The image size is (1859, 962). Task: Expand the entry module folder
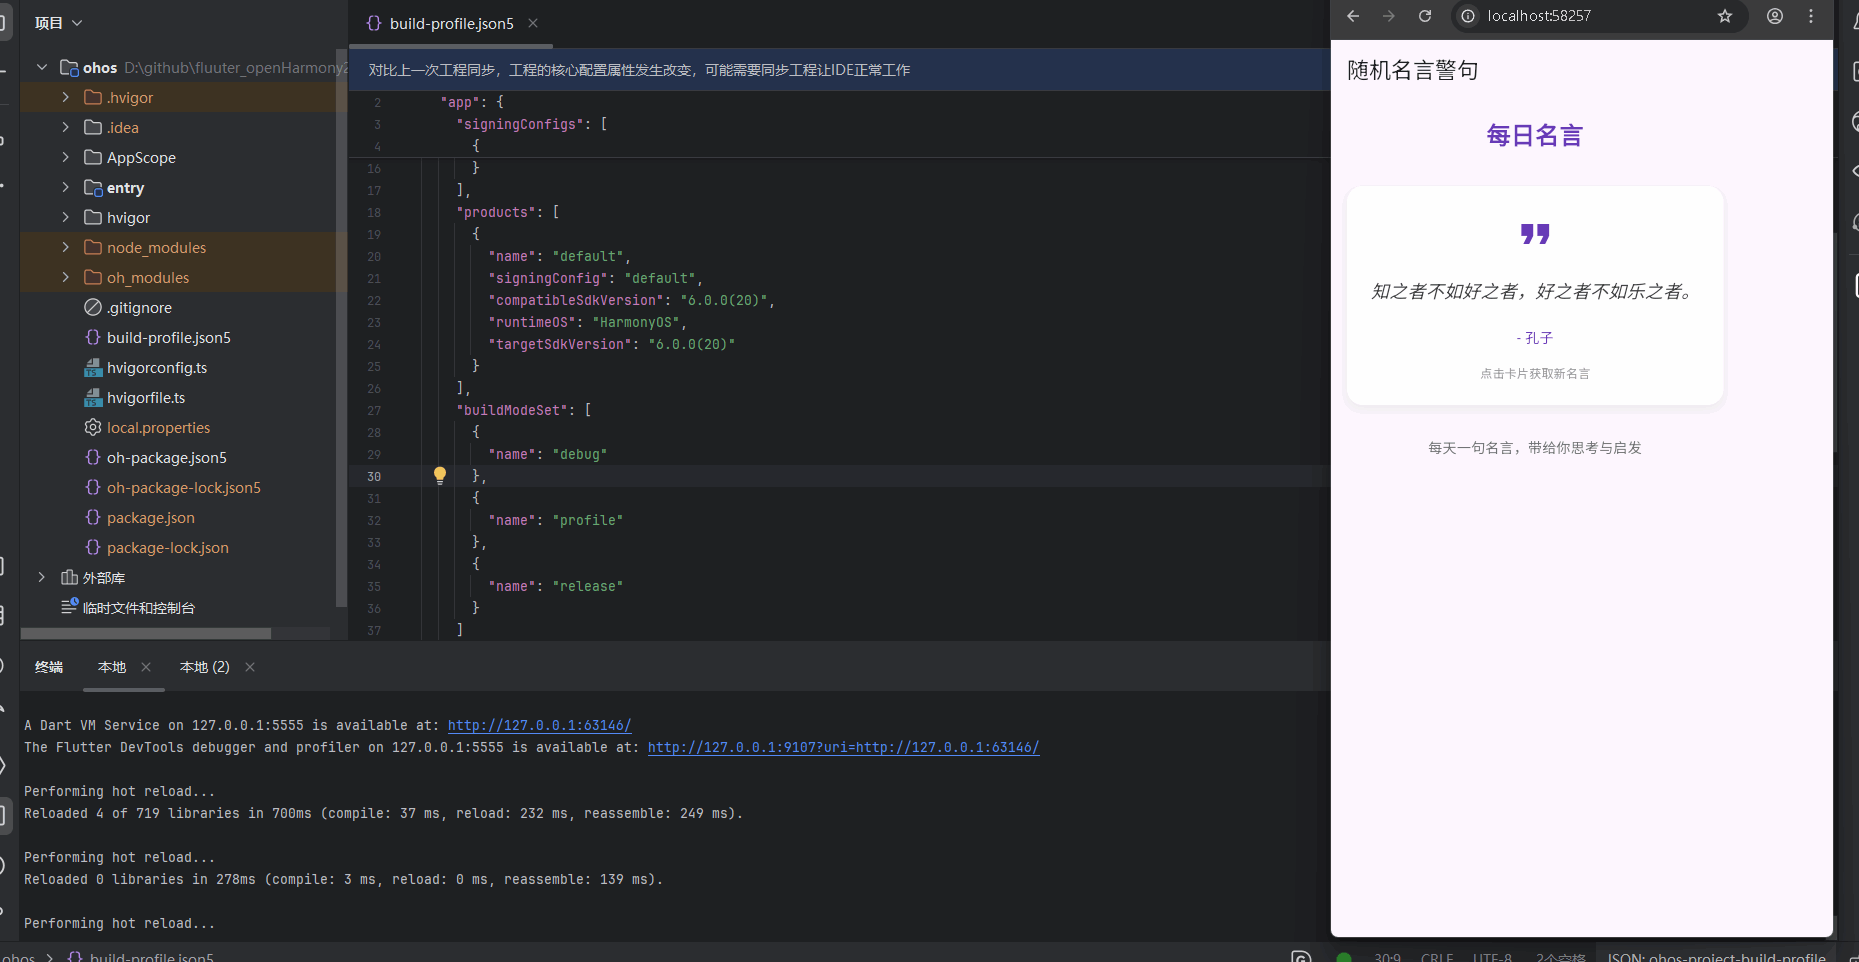tap(65, 187)
